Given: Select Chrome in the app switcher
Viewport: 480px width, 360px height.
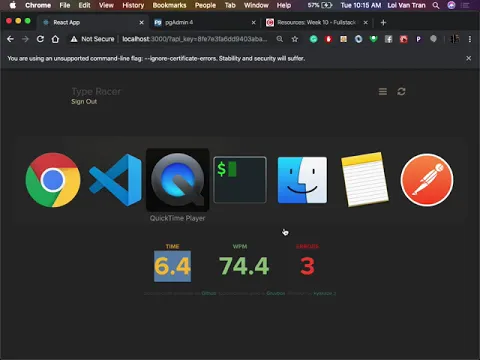Looking at the screenshot, I should coord(53,180).
